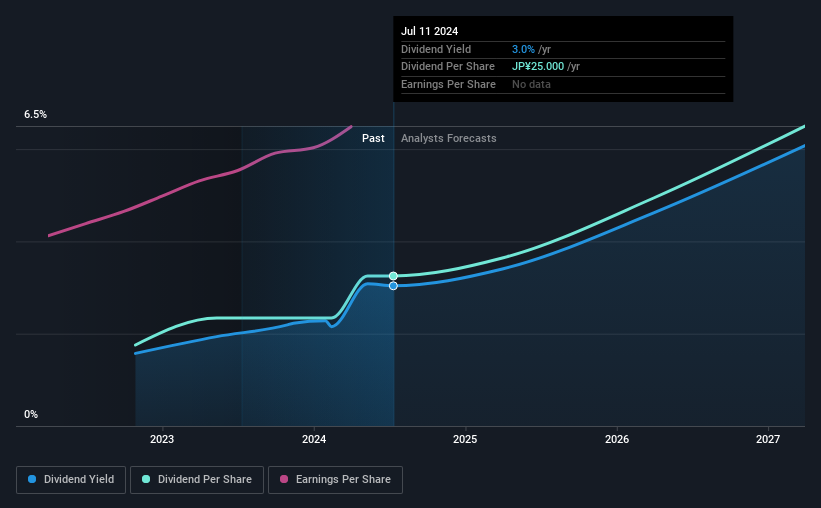The image size is (821, 508).
Task: Click the JP¥25.000 tooltip value
Action: (x=538, y=67)
